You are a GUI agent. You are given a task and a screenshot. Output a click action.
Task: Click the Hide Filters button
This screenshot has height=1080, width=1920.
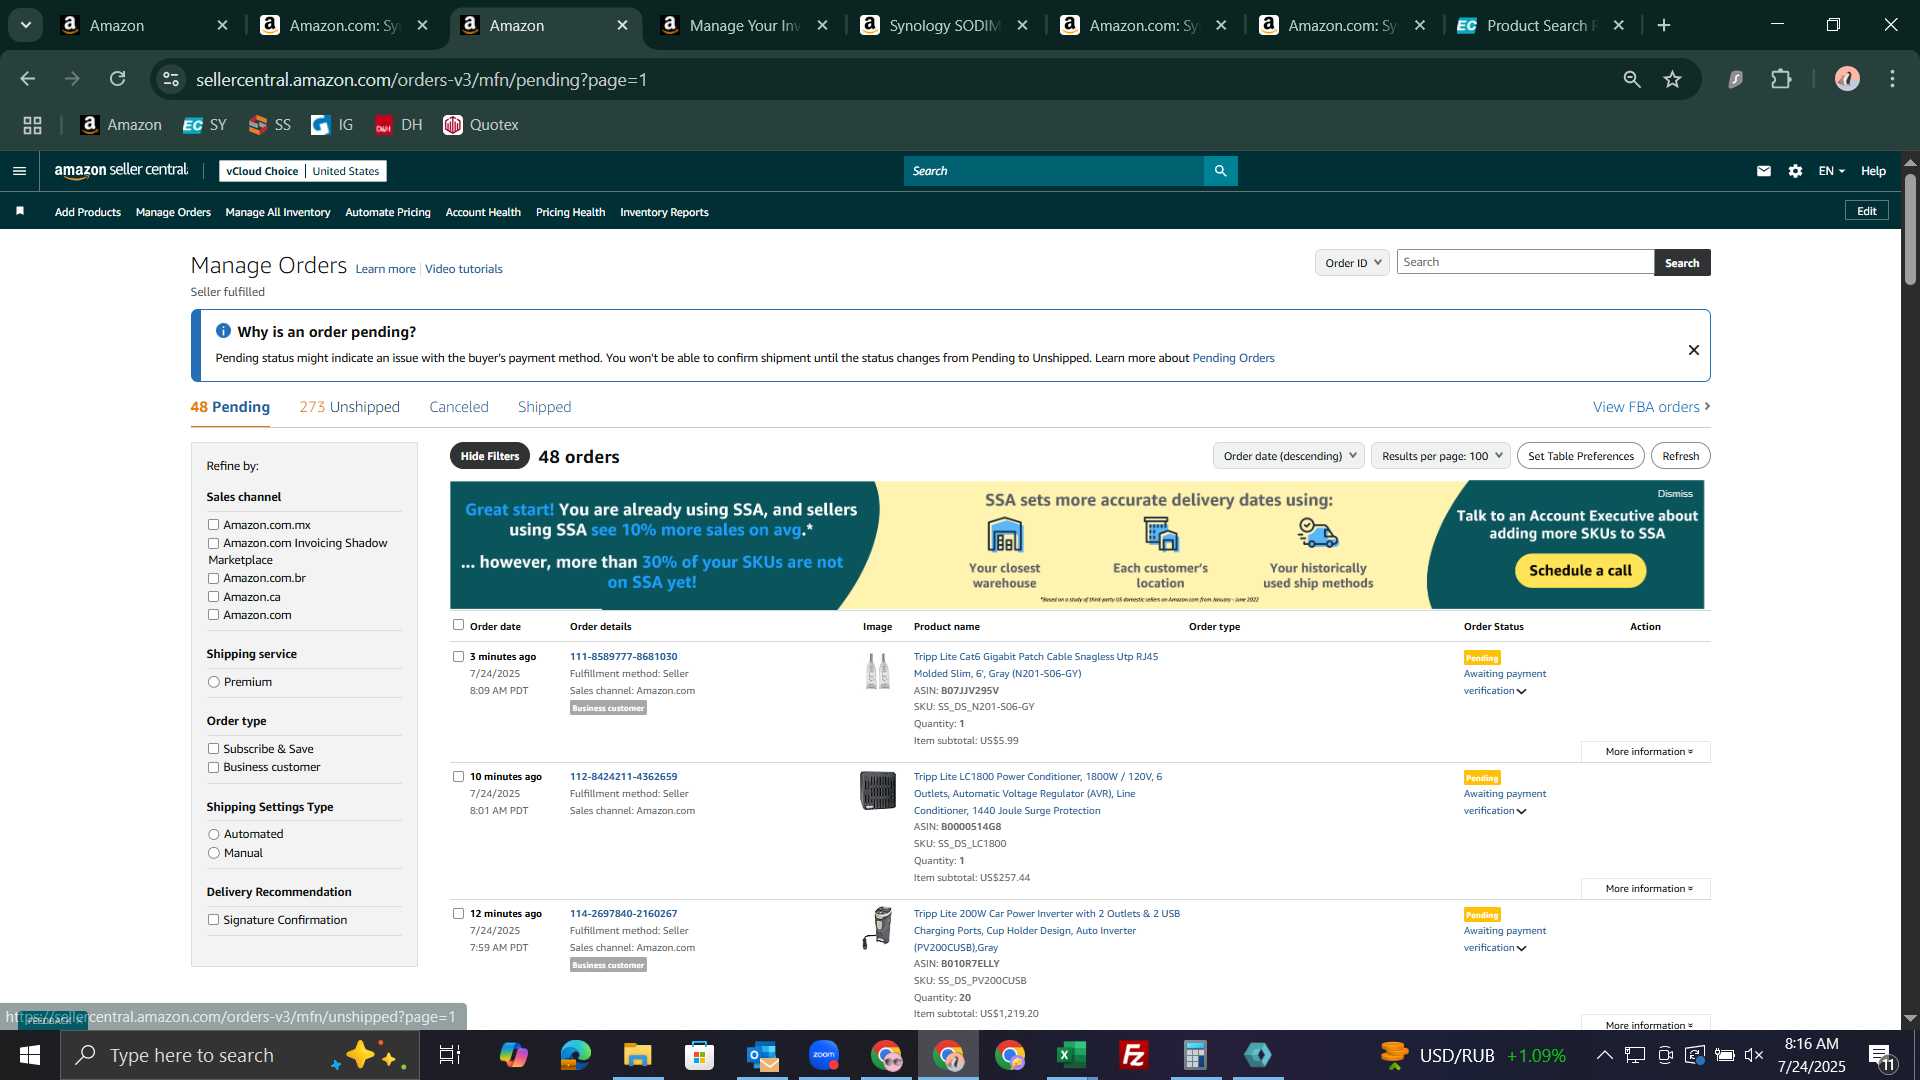(x=490, y=456)
